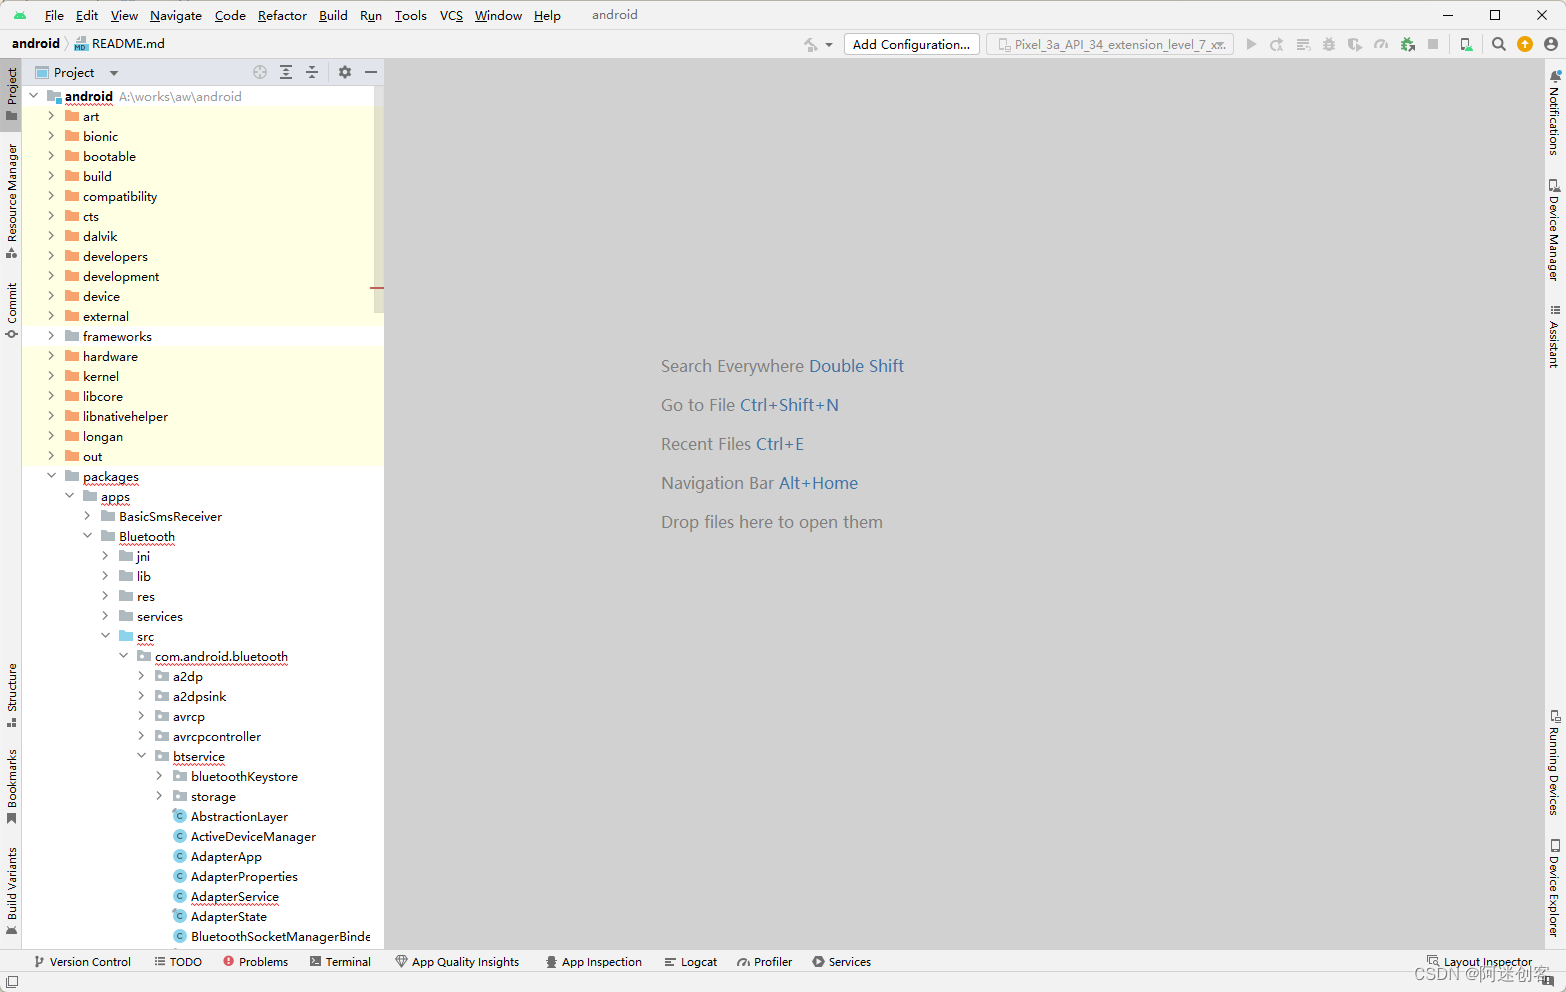
Task: Open the Project view switcher dropdown
Action: pyautogui.click(x=112, y=72)
